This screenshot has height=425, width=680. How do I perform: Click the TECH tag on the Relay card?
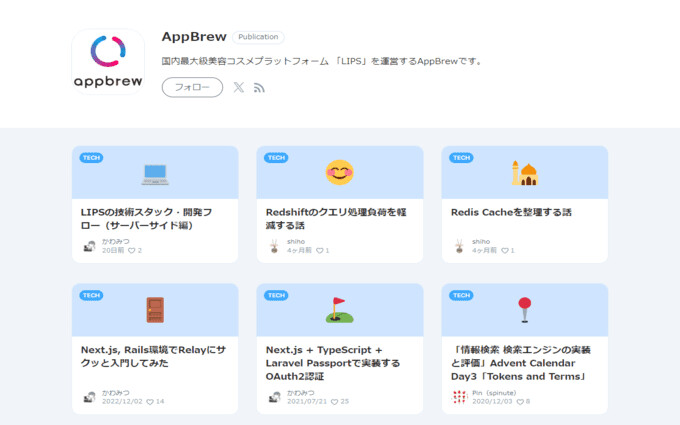click(91, 295)
